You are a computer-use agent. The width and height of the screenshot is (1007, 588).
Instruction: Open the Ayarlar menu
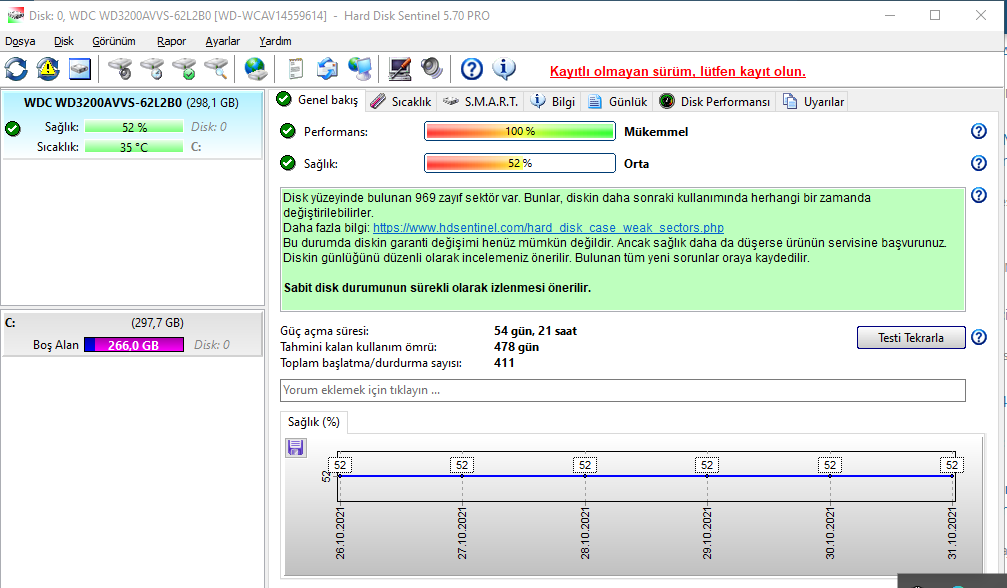click(222, 41)
